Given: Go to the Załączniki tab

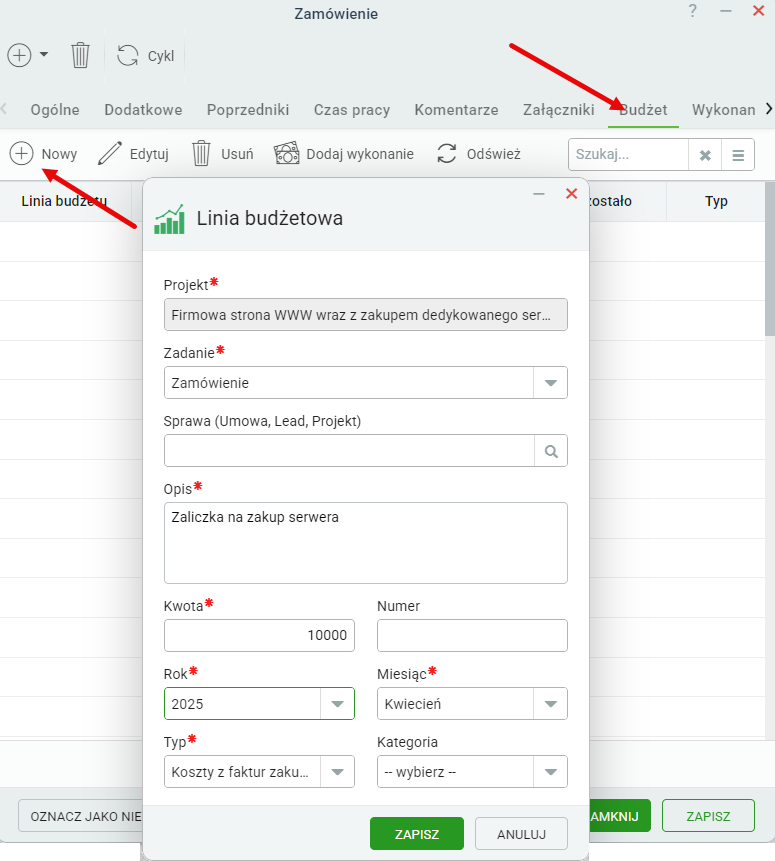Looking at the screenshot, I should (x=559, y=110).
